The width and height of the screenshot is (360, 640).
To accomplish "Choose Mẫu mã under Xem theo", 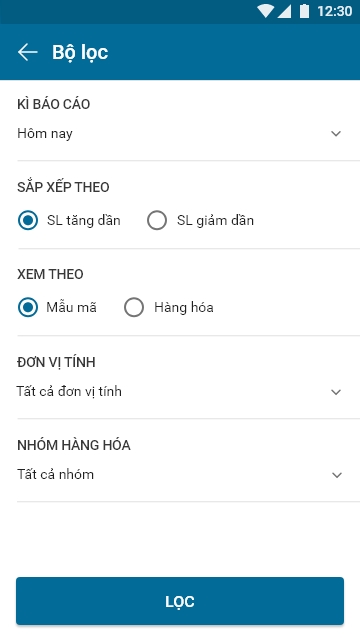I will click(x=57, y=307).
